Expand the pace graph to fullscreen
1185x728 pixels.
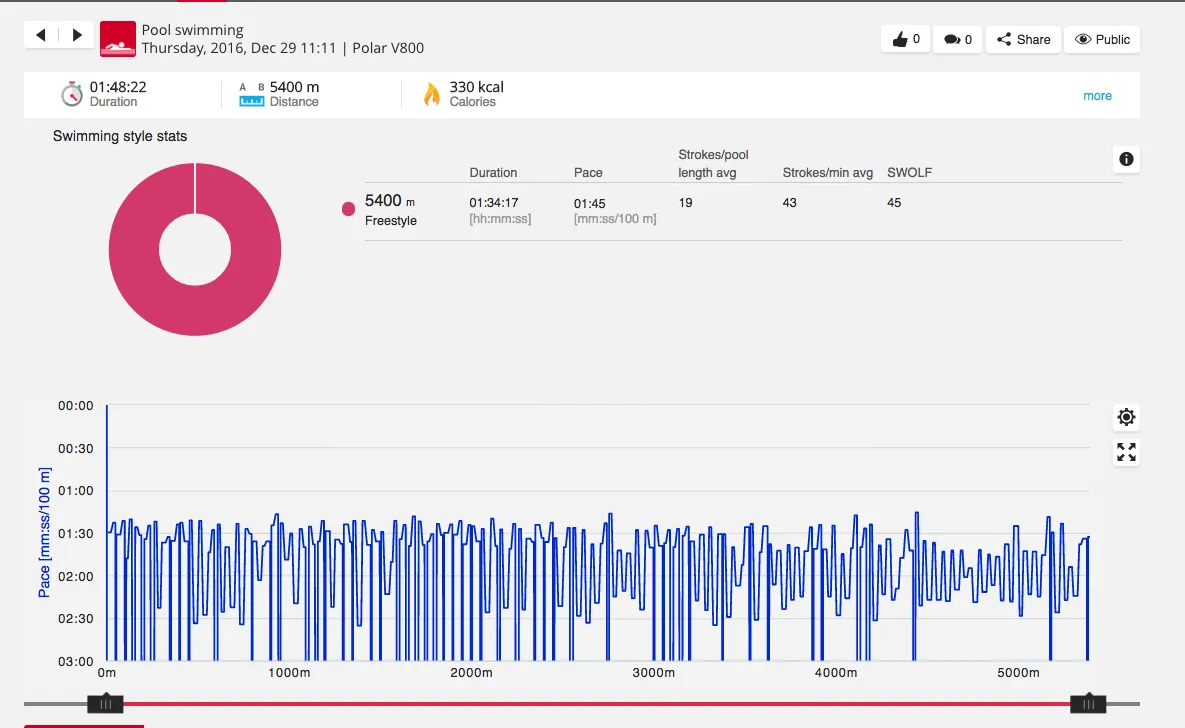1126,453
